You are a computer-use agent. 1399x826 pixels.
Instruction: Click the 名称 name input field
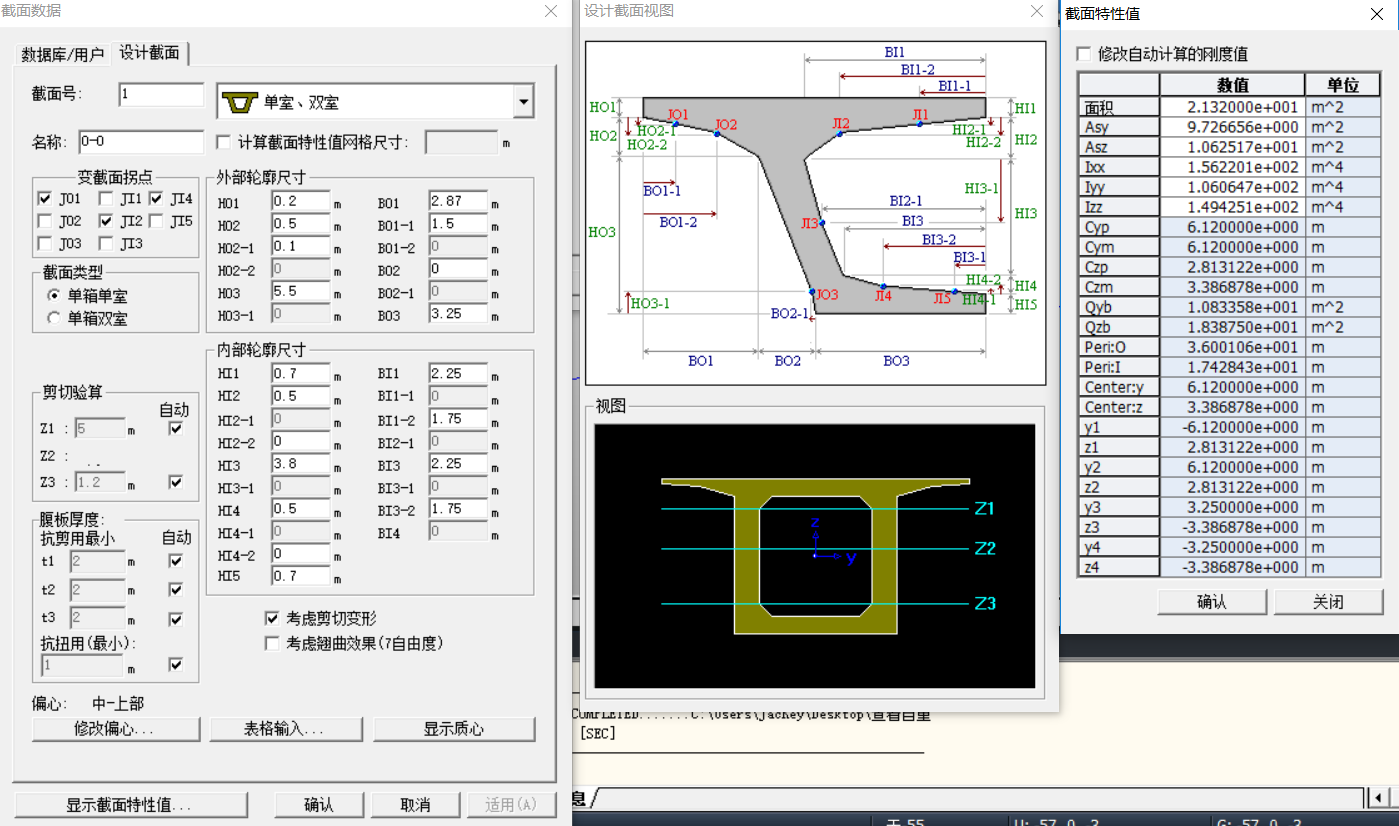pos(140,142)
